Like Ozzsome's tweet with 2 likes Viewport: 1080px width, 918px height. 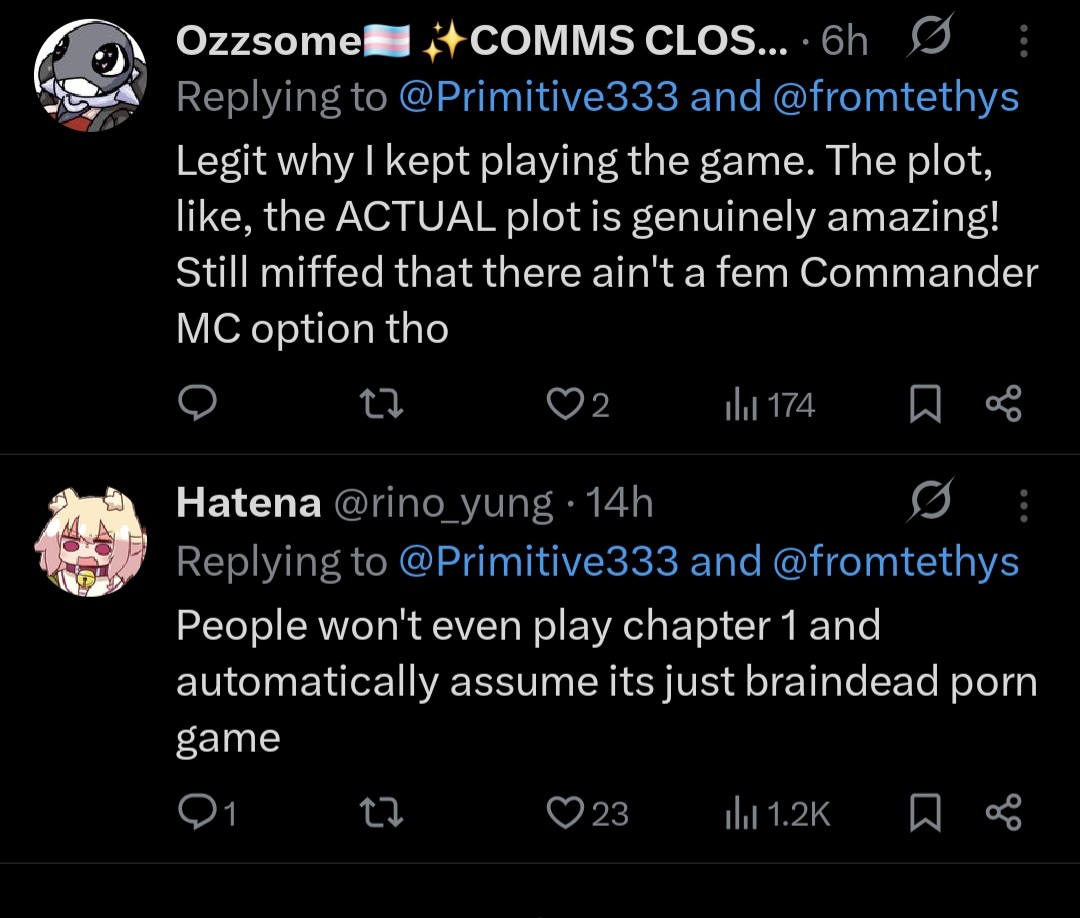click(x=563, y=404)
